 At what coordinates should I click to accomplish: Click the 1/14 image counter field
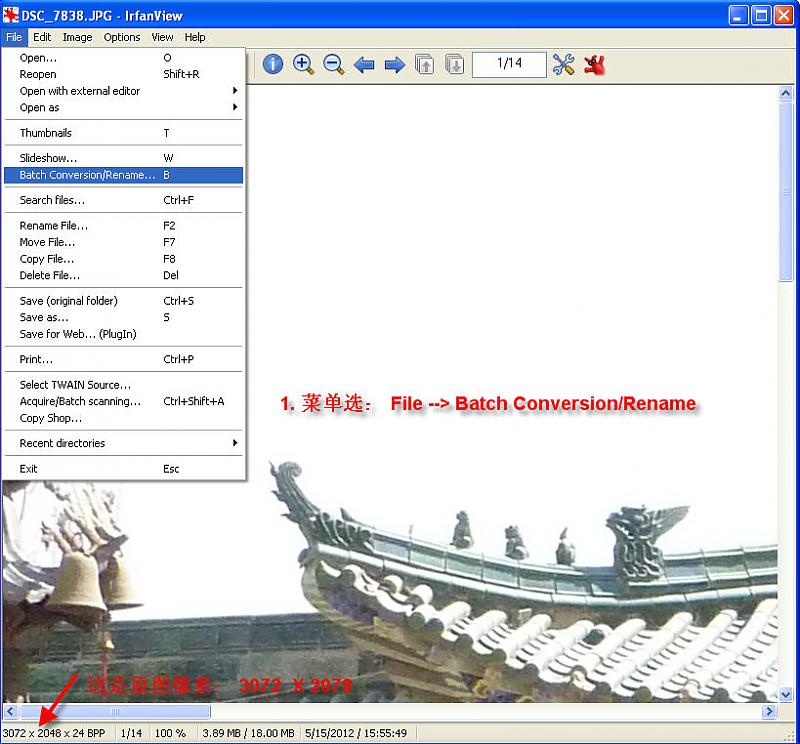510,65
